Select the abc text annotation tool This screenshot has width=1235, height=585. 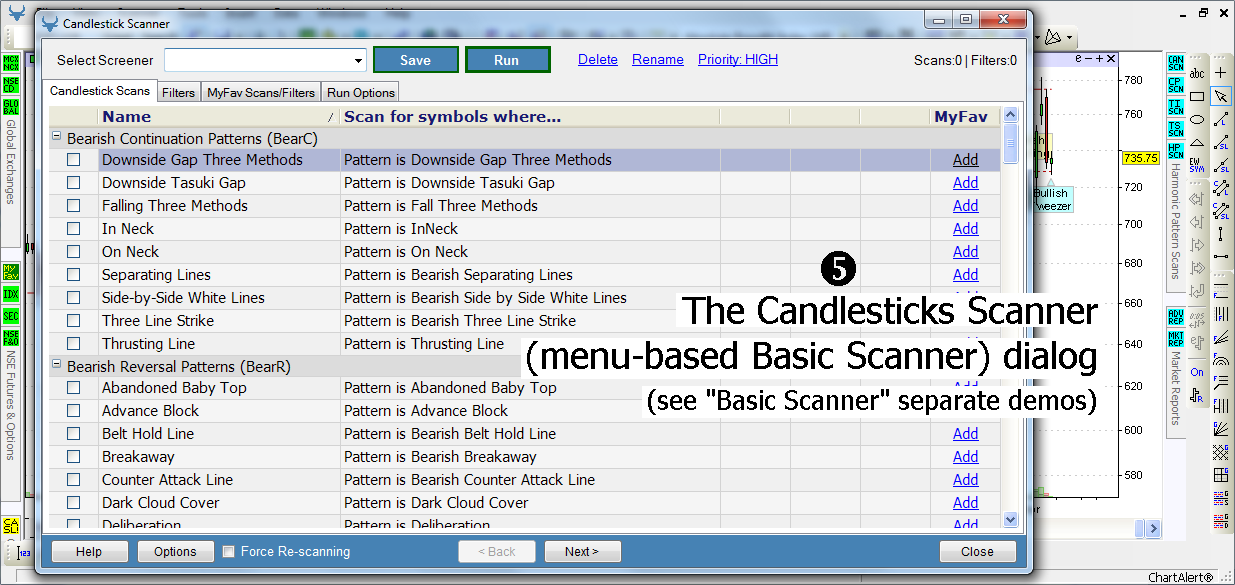[x=1197, y=73]
